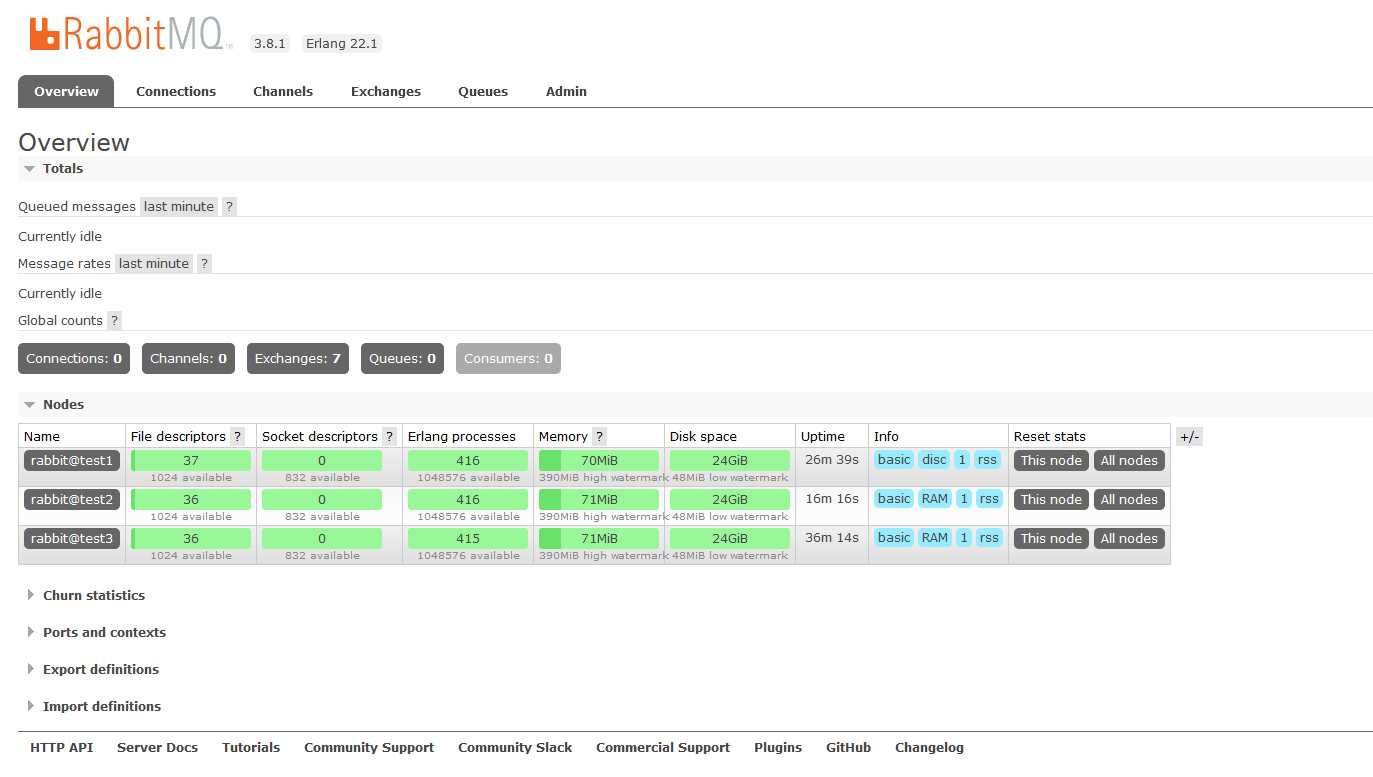Open help for Global counts

[115, 321]
